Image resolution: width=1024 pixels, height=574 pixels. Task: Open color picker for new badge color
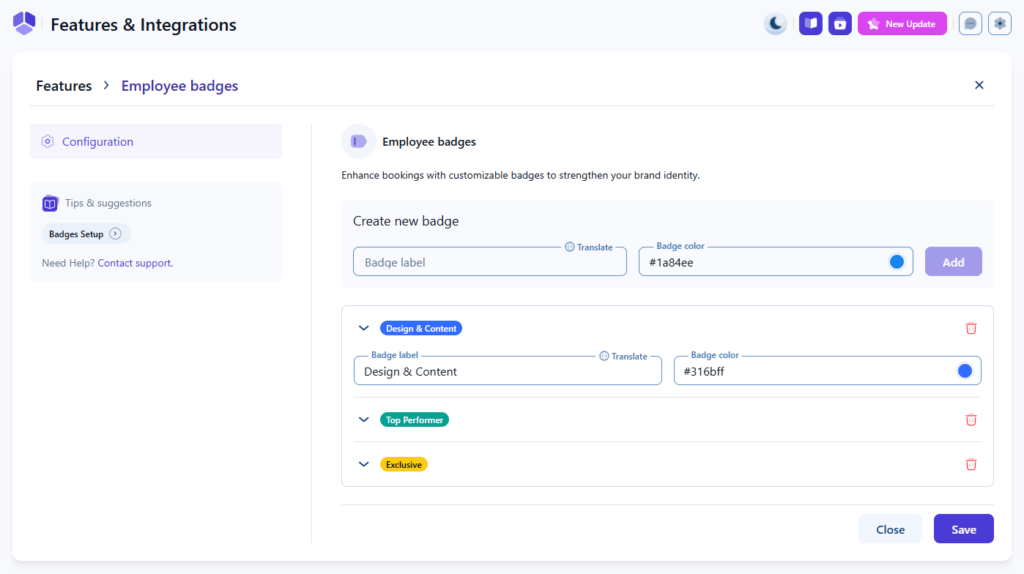(x=897, y=262)
